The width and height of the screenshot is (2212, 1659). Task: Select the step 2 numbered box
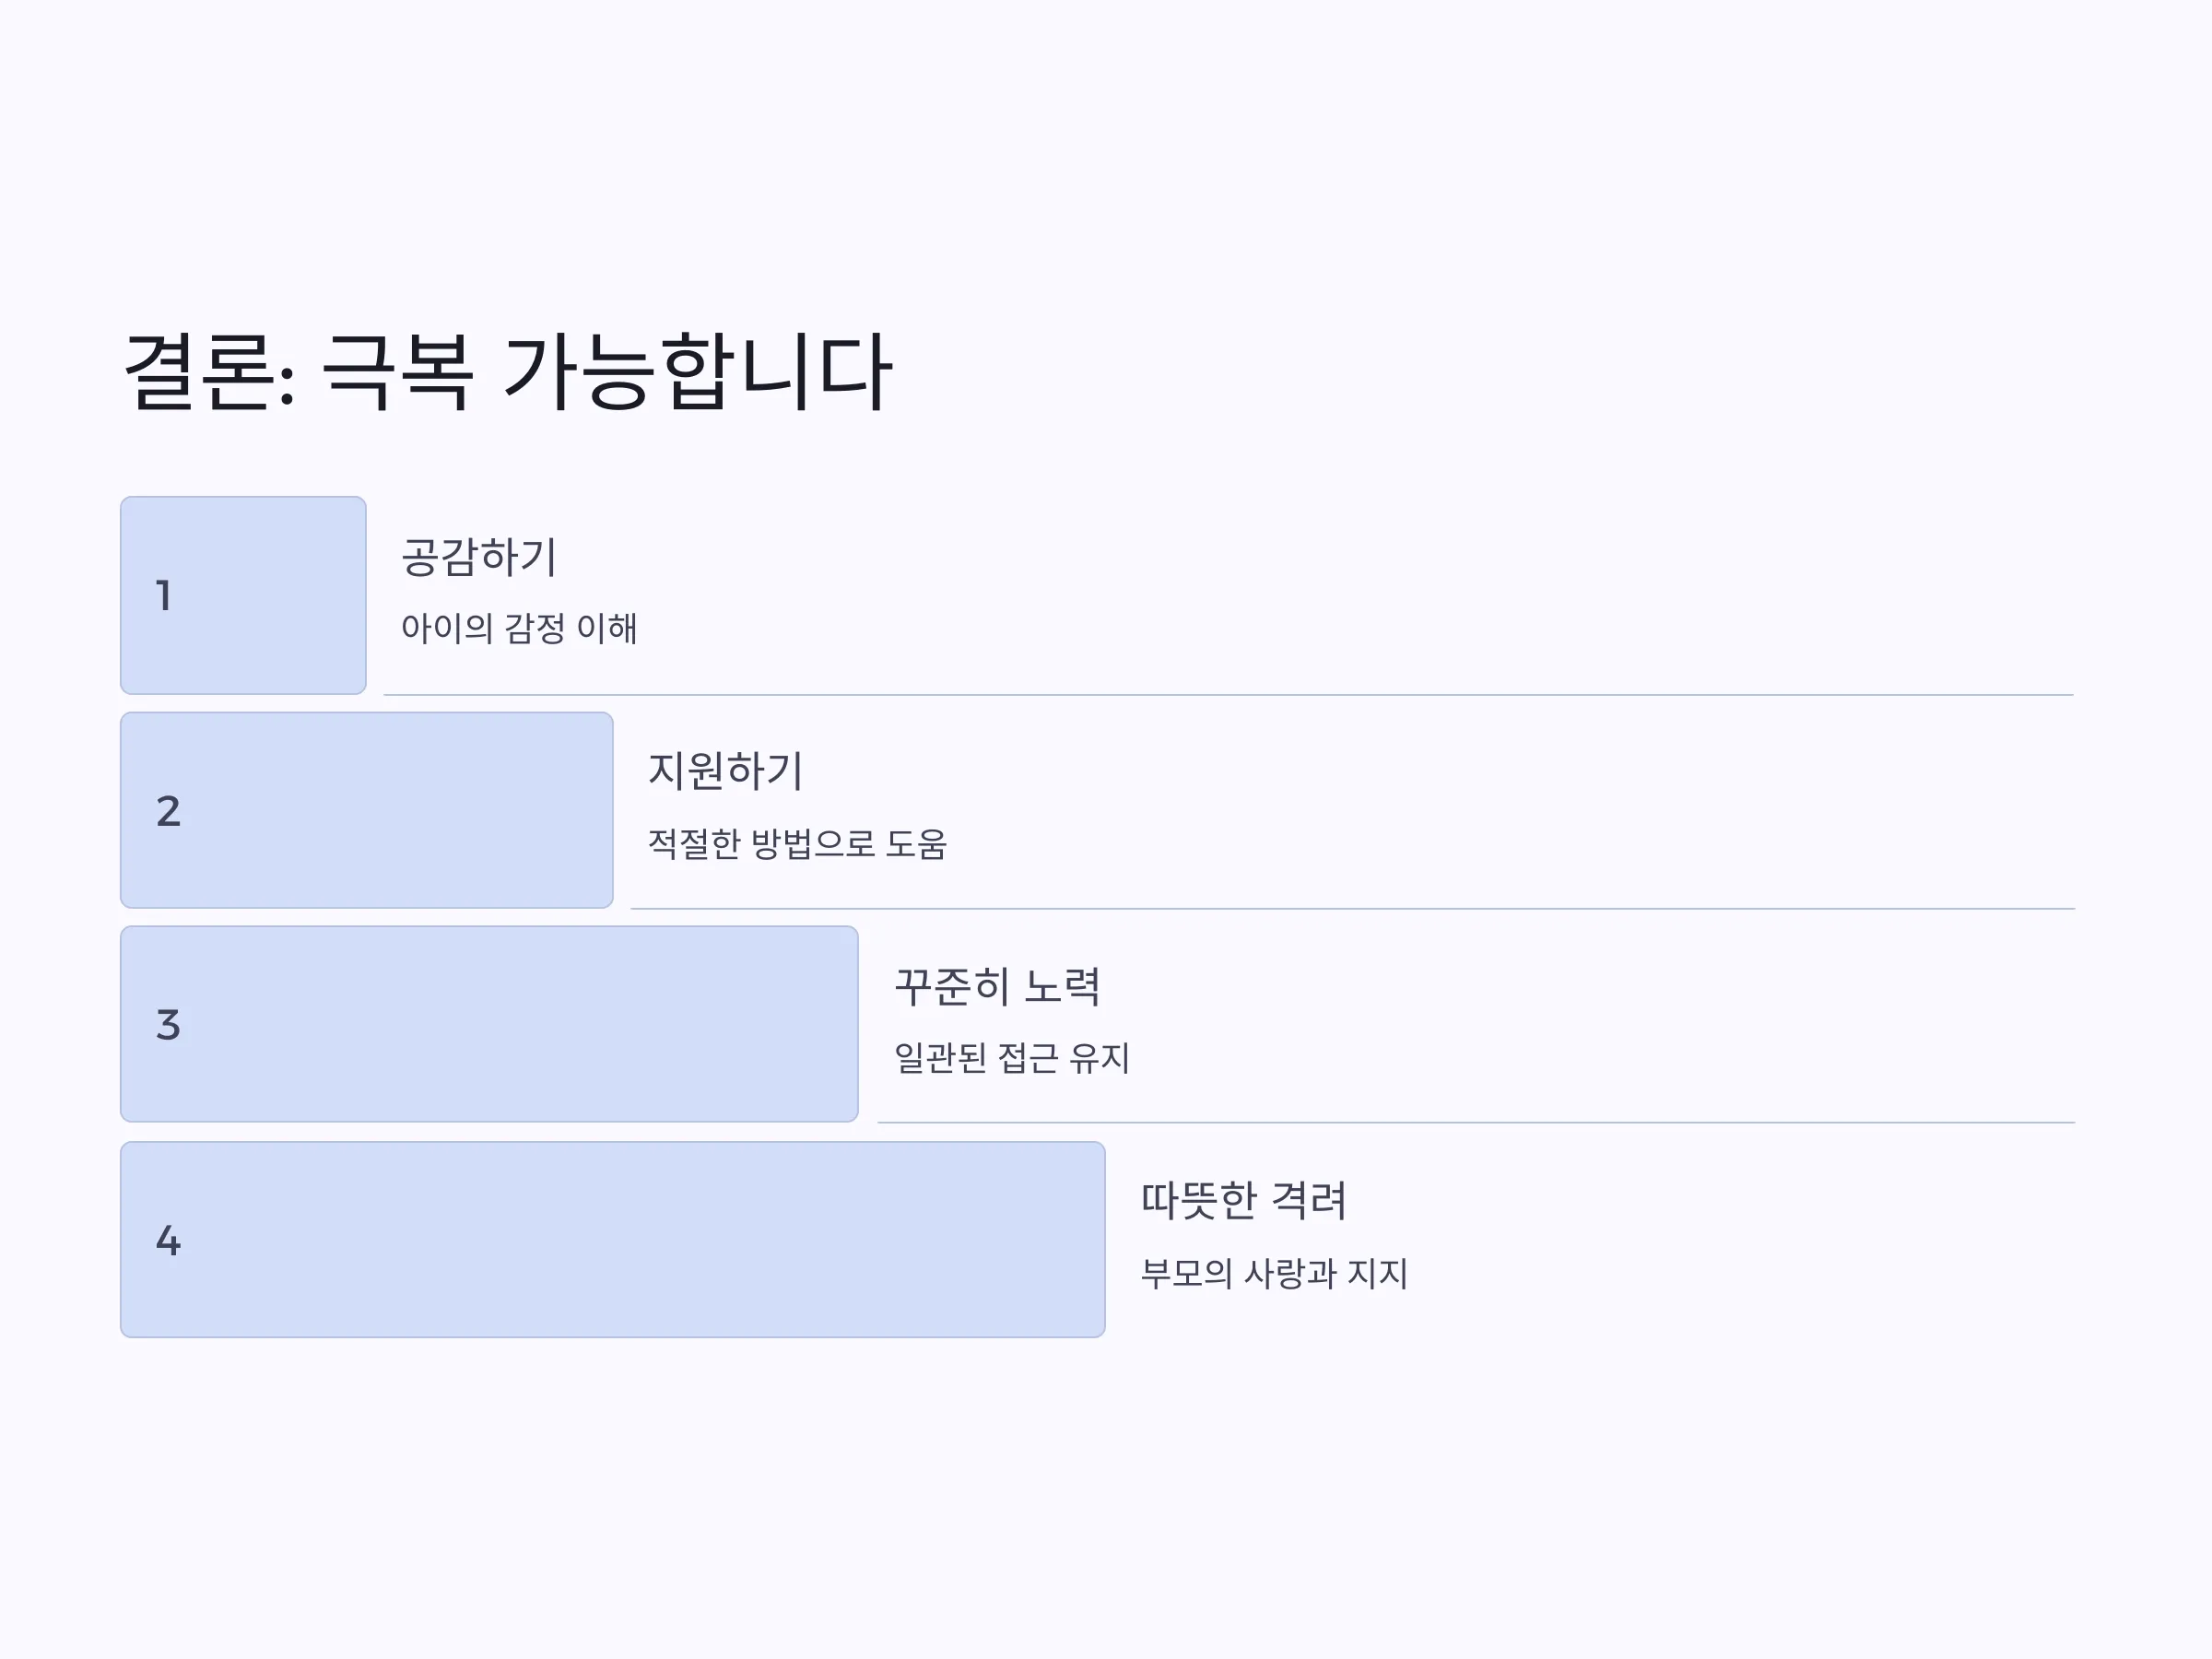[x=366, y=810]
